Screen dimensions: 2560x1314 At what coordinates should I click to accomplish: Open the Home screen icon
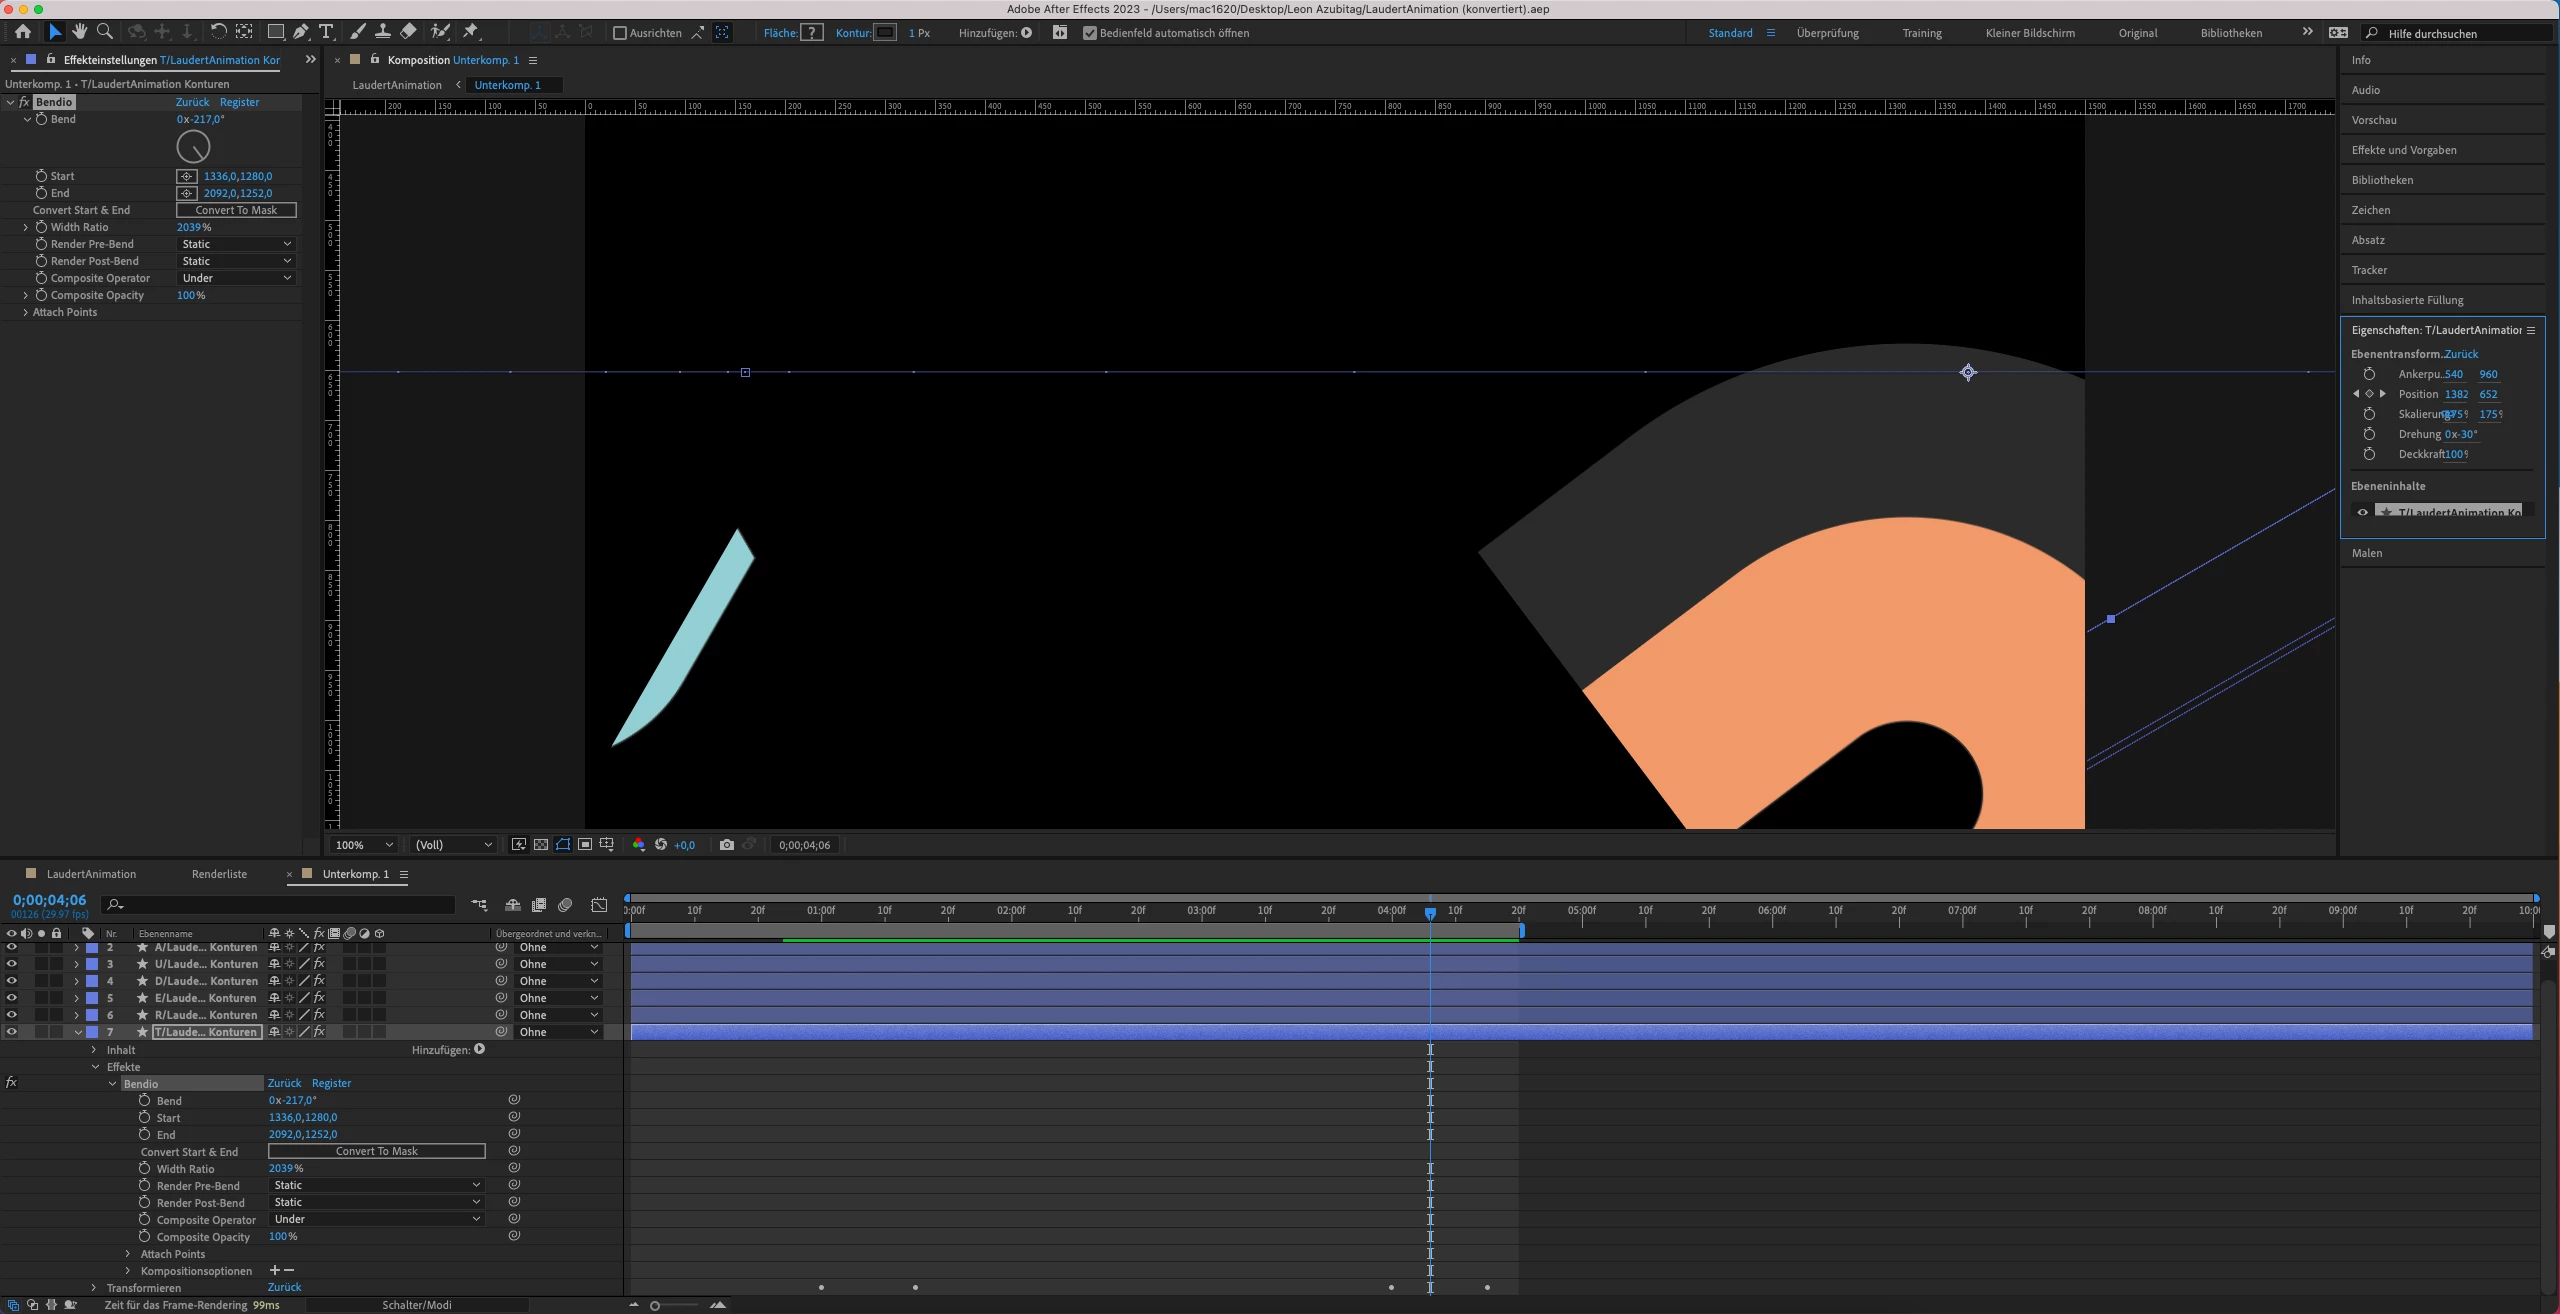point(23,32)
